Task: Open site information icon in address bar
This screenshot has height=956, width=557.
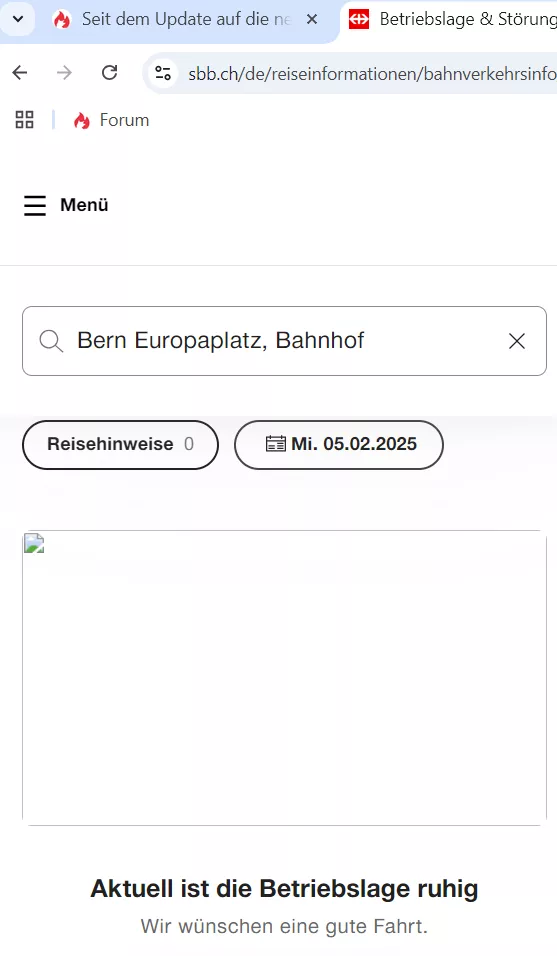Action: pos(163,73)
